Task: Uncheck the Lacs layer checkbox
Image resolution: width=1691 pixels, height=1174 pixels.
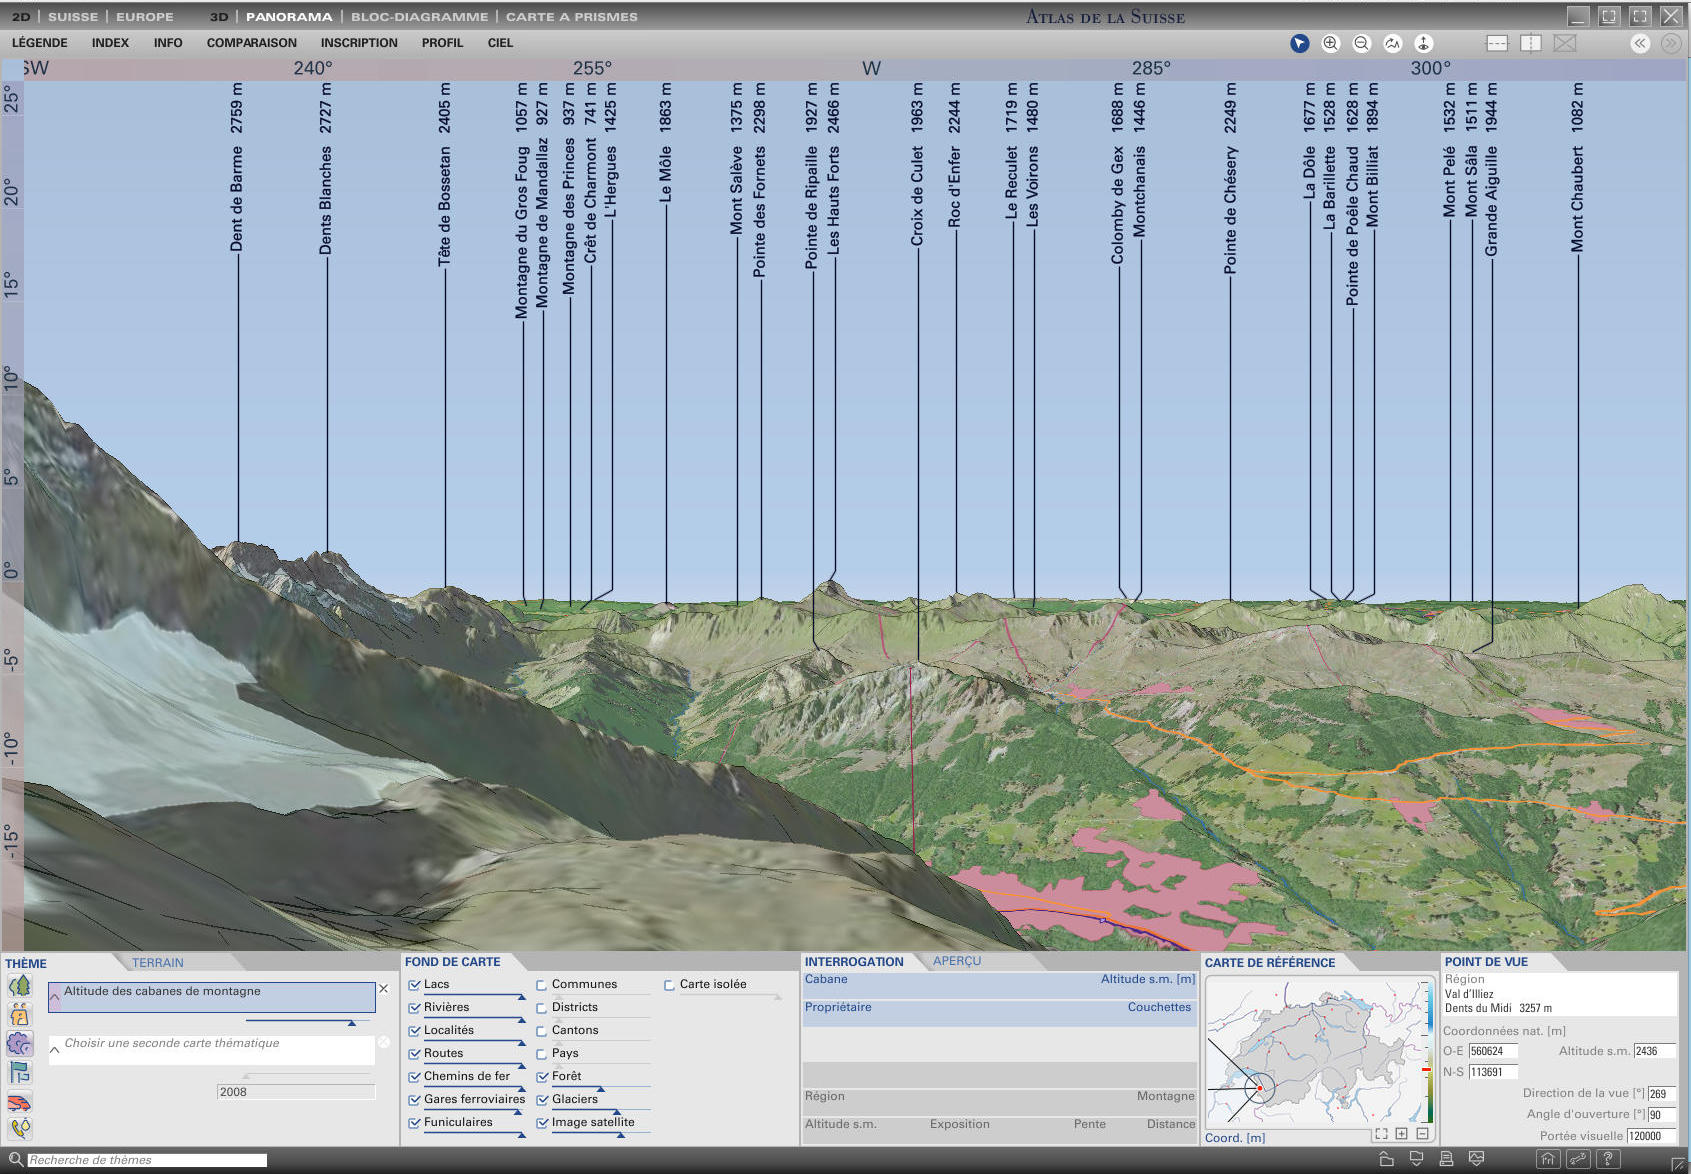Action: pos(414,985)
